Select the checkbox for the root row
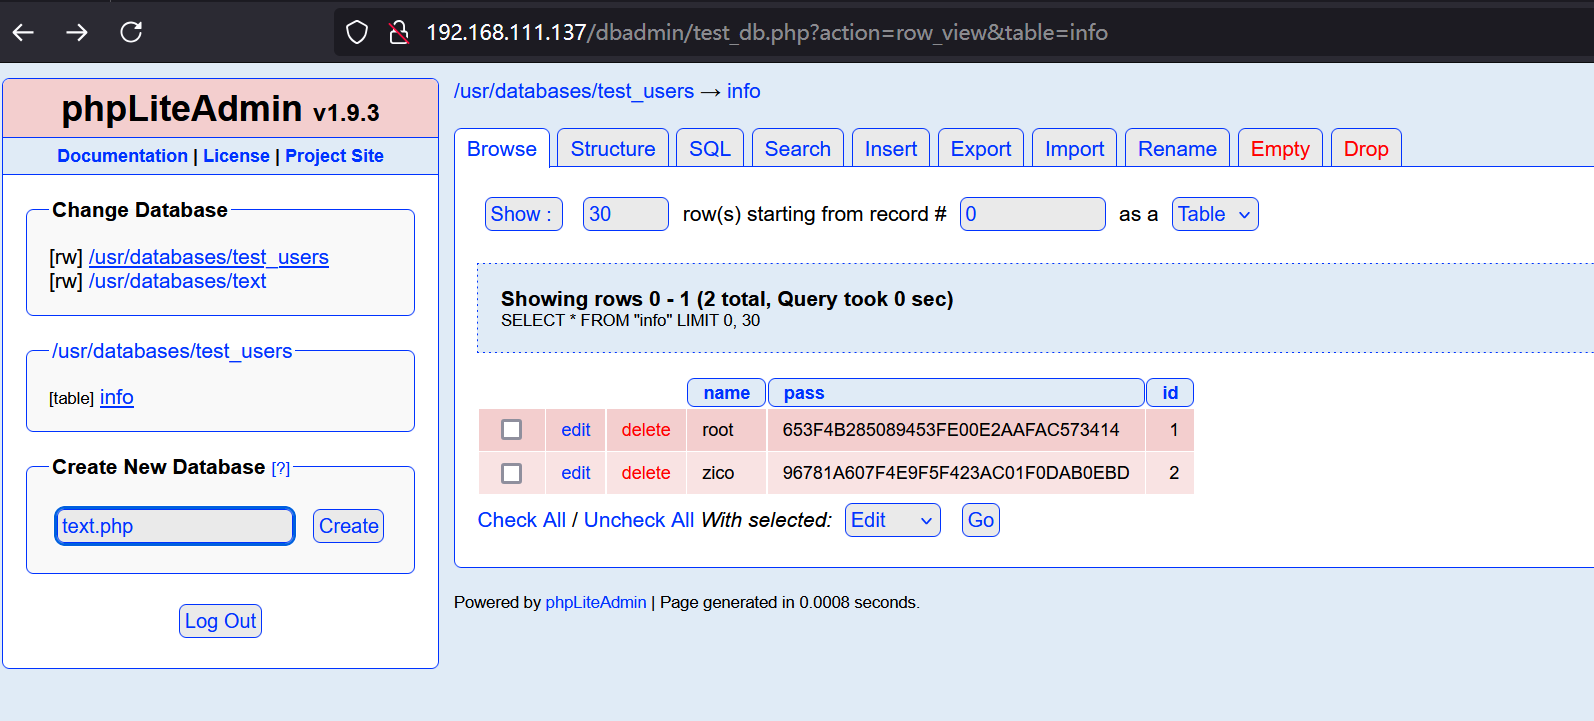The width and height of the screenshot is (1594, 721). click(512, 430)
